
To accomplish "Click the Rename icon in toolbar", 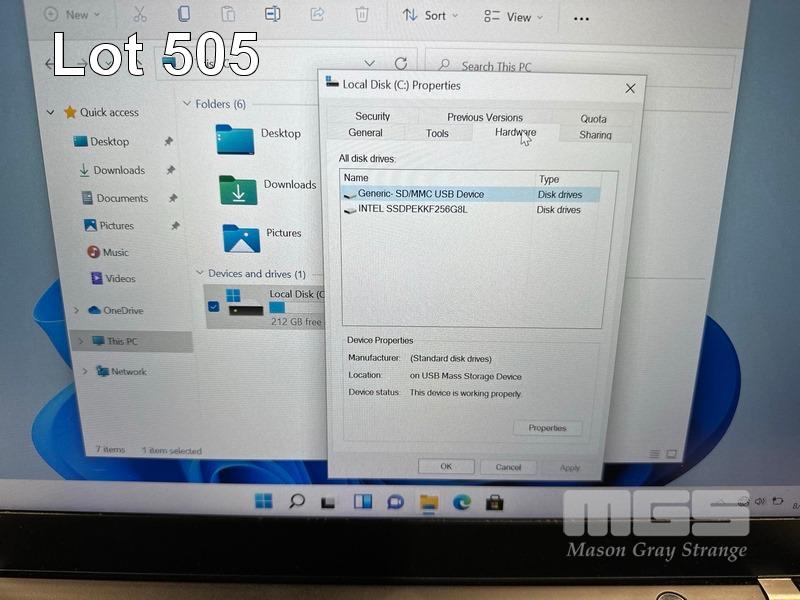I will click(272, 14).
